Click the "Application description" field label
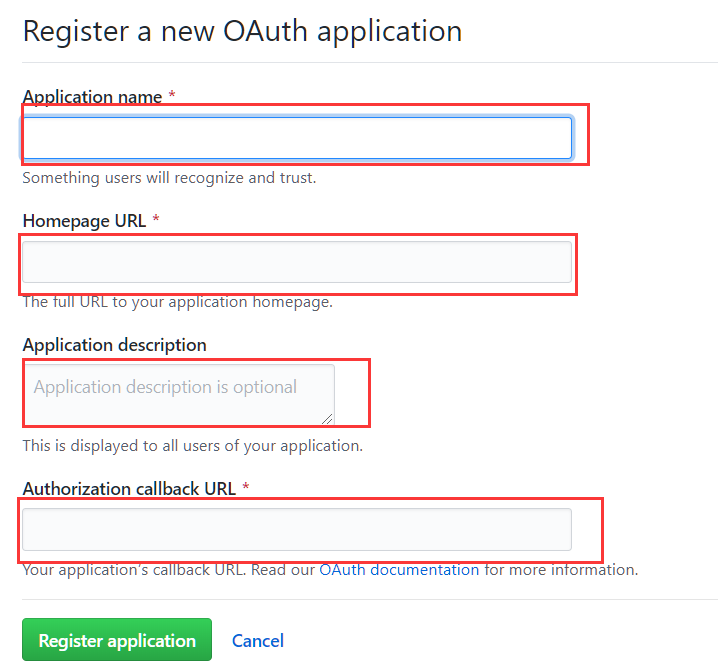Image resolution: width=718 pixels, height=672 pixels. point(114,345)
